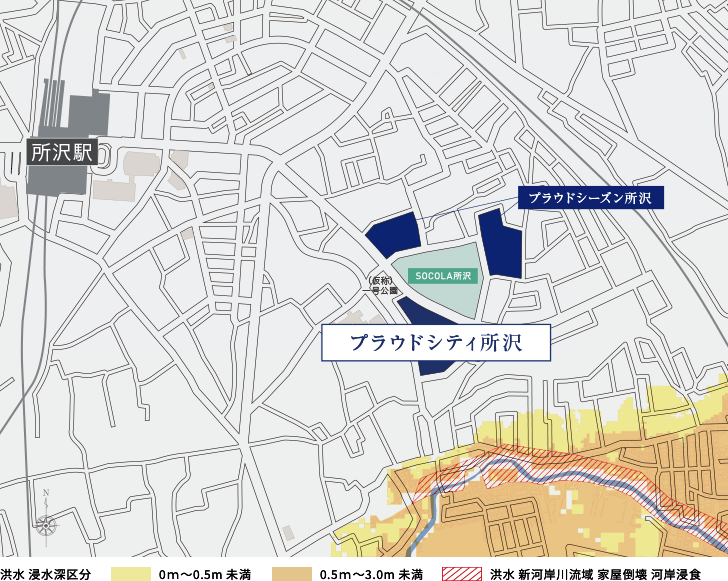
Task: Click the SOCOLA所沢 green label
Action: point(442,276)
